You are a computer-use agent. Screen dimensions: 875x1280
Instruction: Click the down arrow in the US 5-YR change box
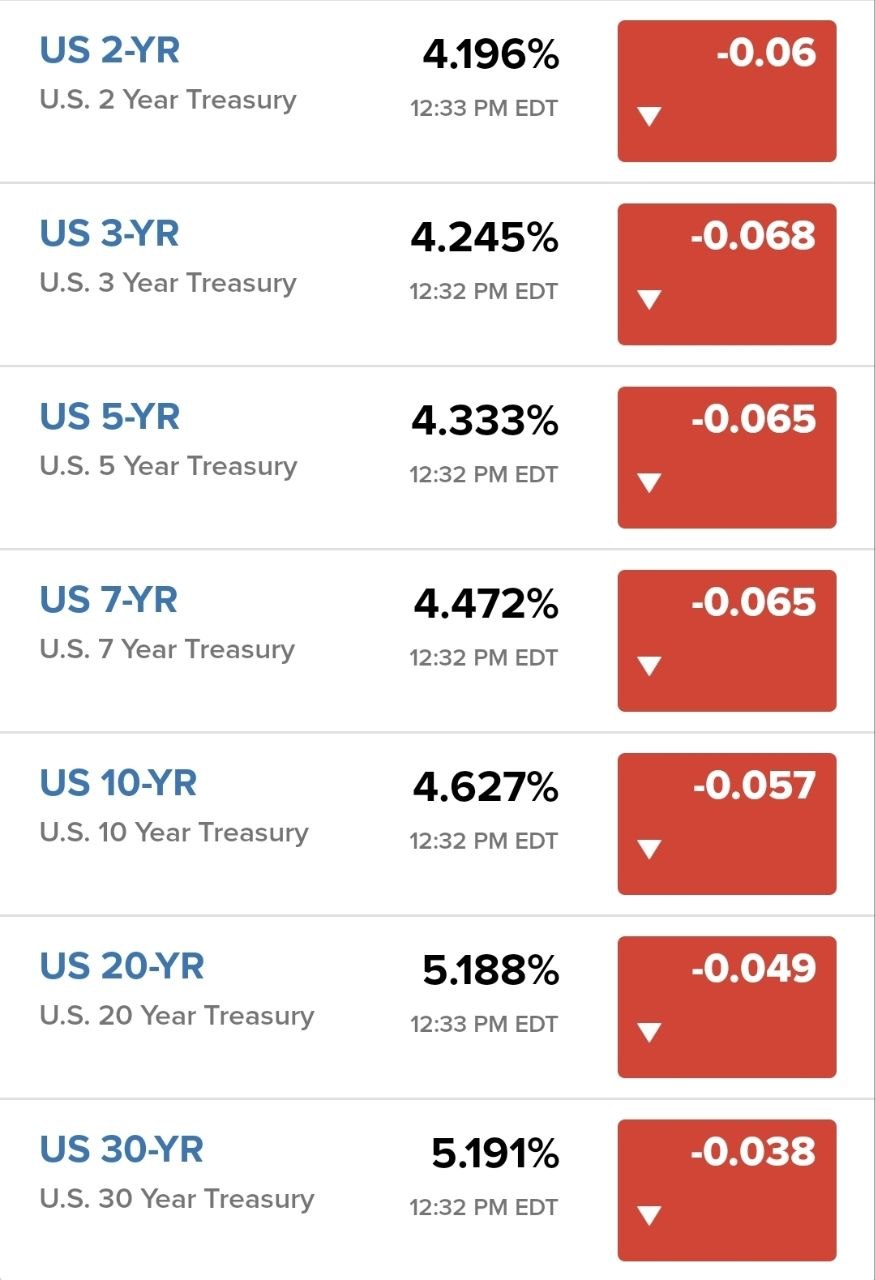pos(649,483)
